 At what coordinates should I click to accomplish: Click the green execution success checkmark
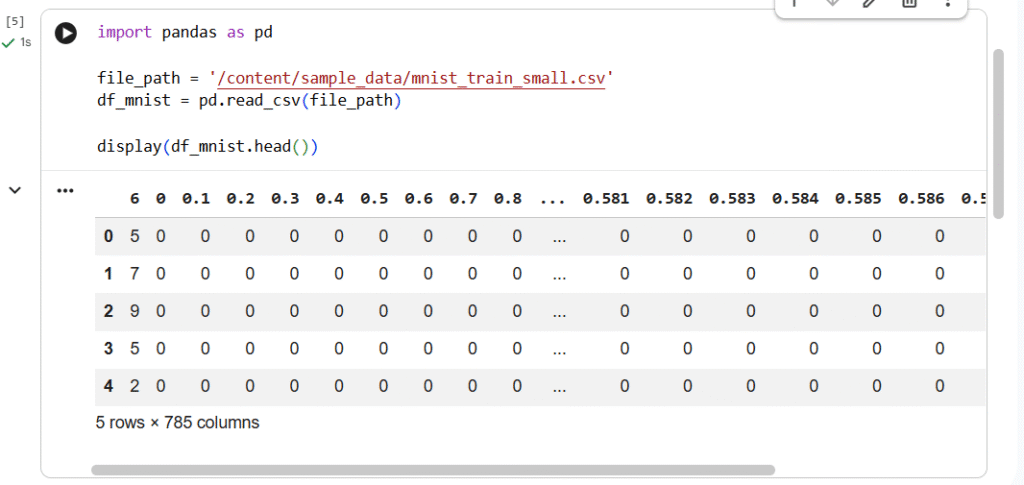click(8, 43)
